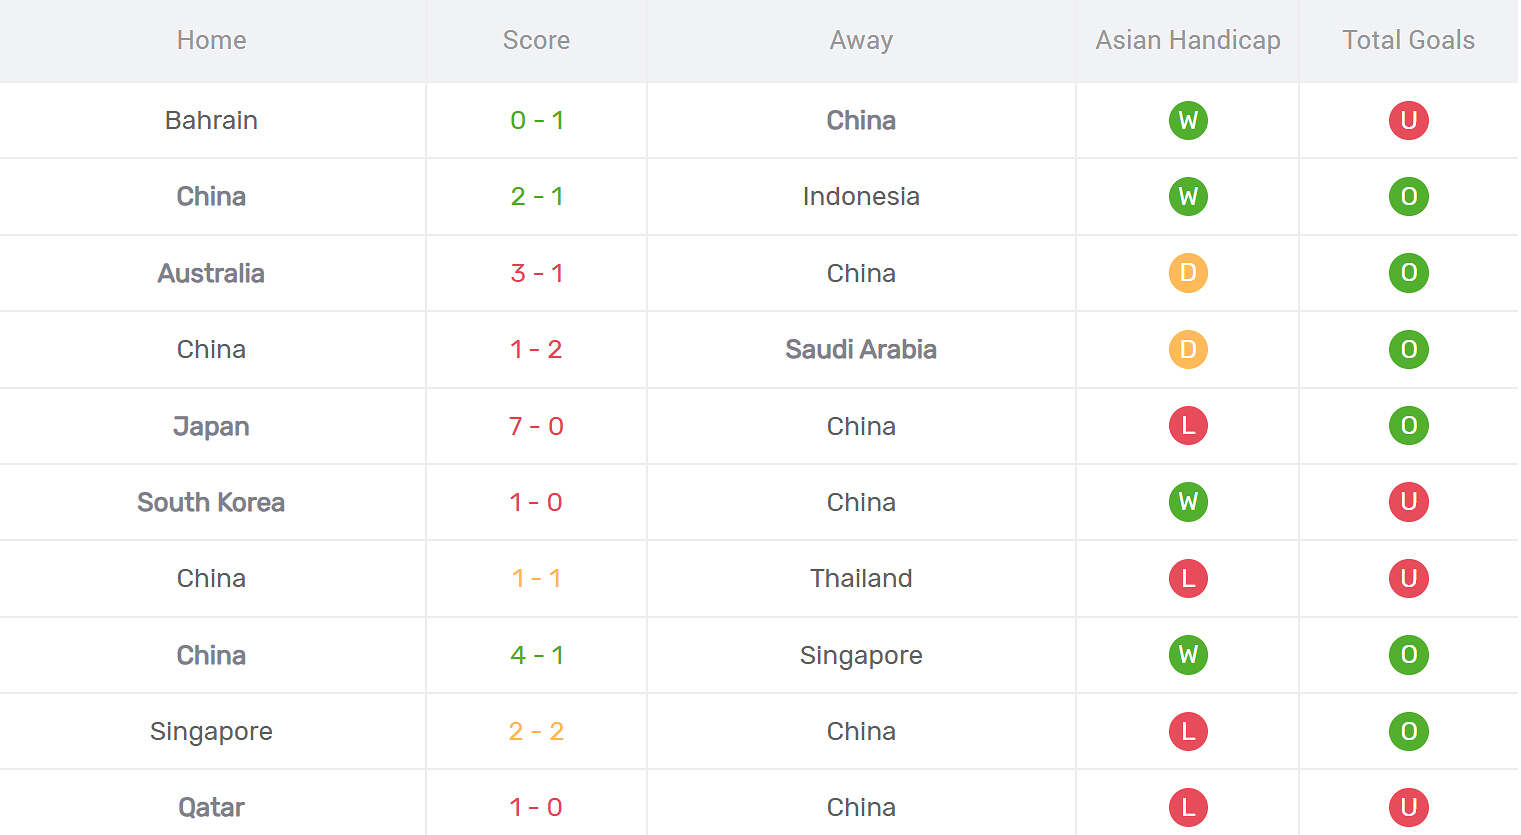Screen dimensions: 1521x835
Task: Click the U total goals badge in Qatar row
Action: tap(1408, 807)
